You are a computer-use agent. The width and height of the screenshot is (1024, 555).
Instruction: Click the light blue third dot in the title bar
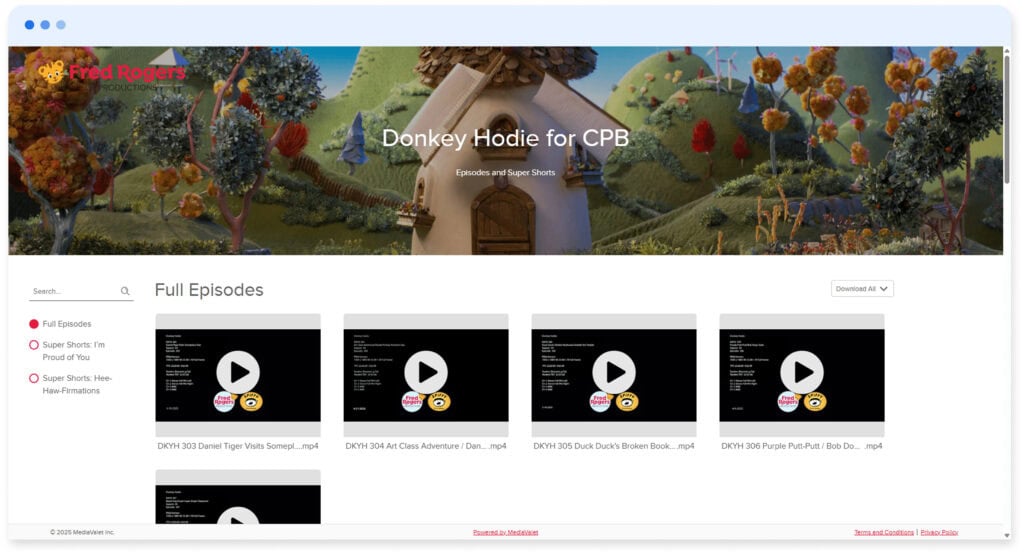[61, 25]
